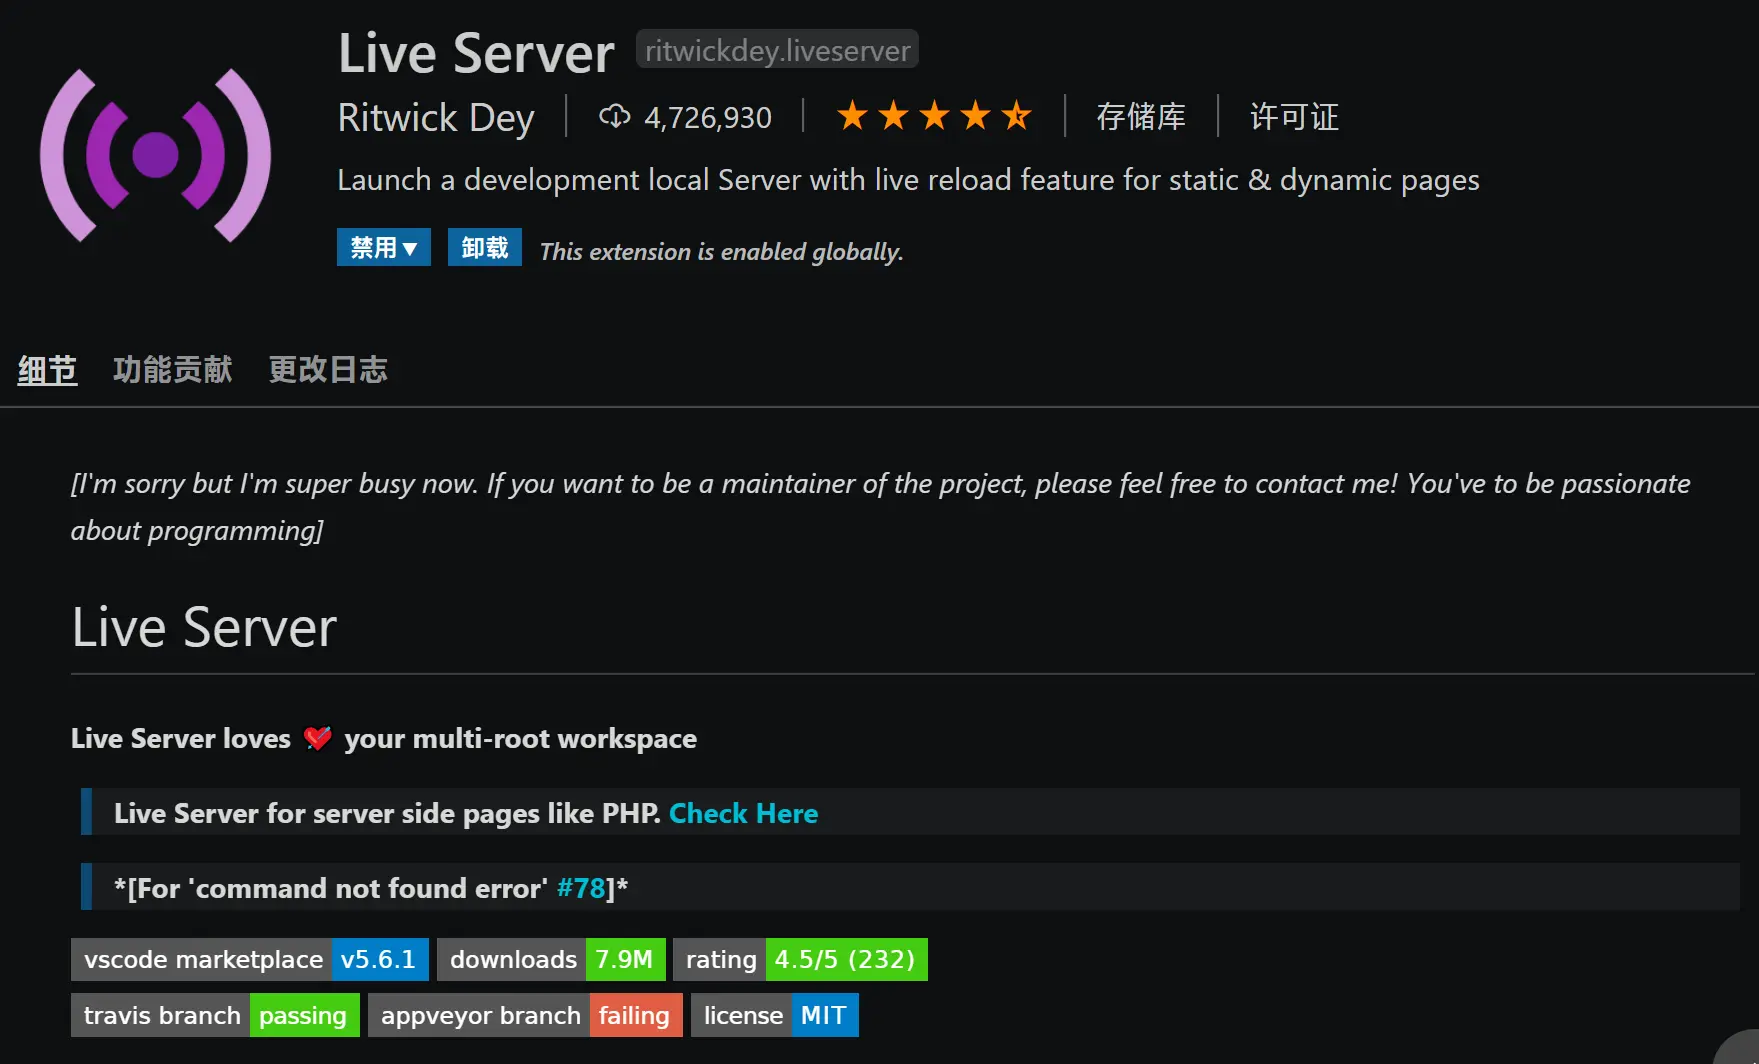Click the downloads 7.9M badge

[551, 960]
